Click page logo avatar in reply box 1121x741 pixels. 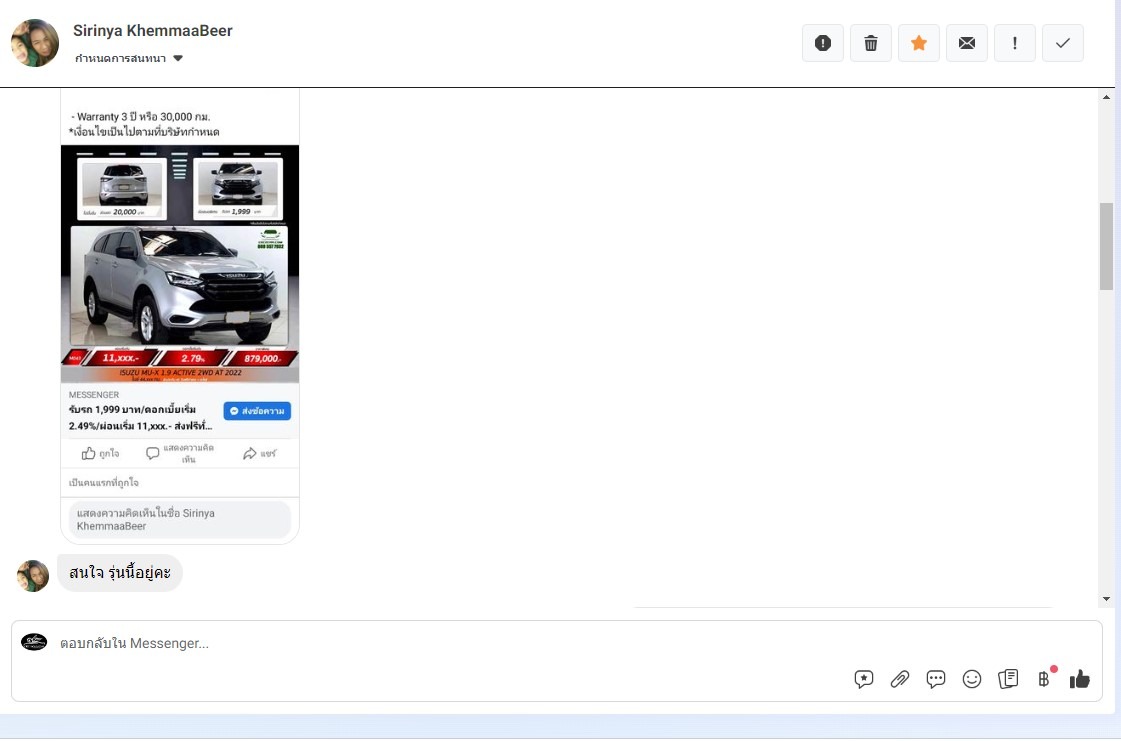point(34,642)
